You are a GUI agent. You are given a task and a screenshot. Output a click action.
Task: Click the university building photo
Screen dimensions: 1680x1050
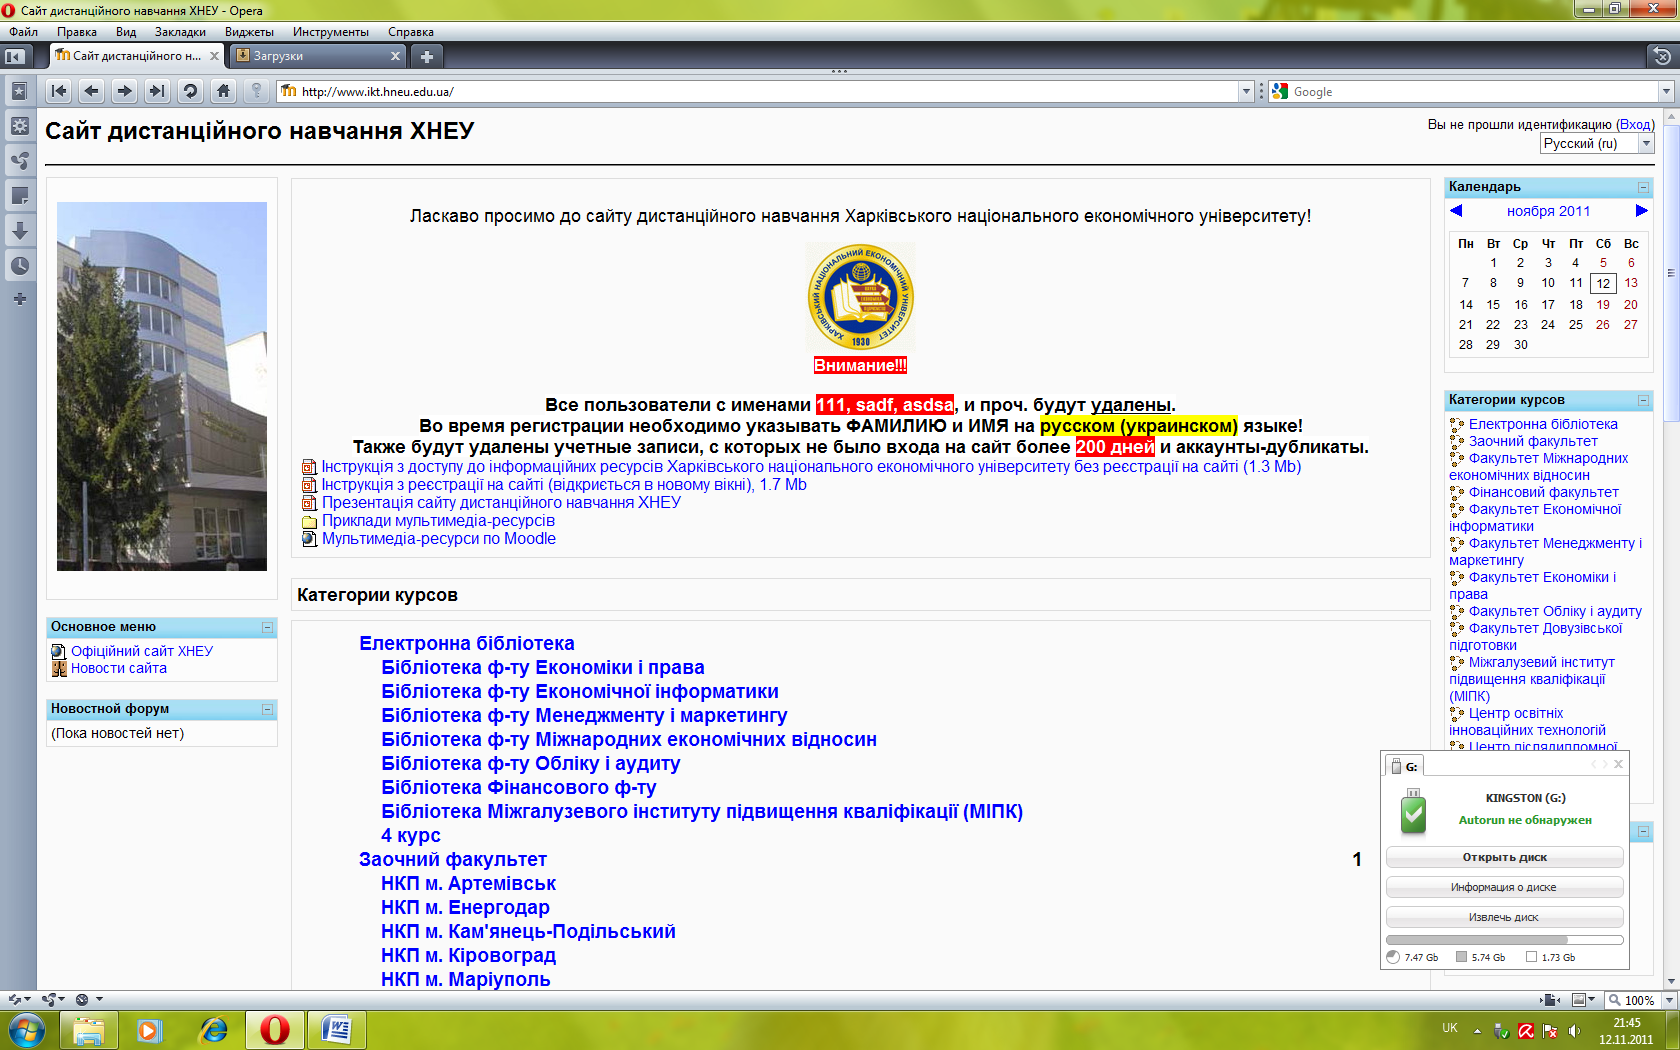[x=162, y=387]
